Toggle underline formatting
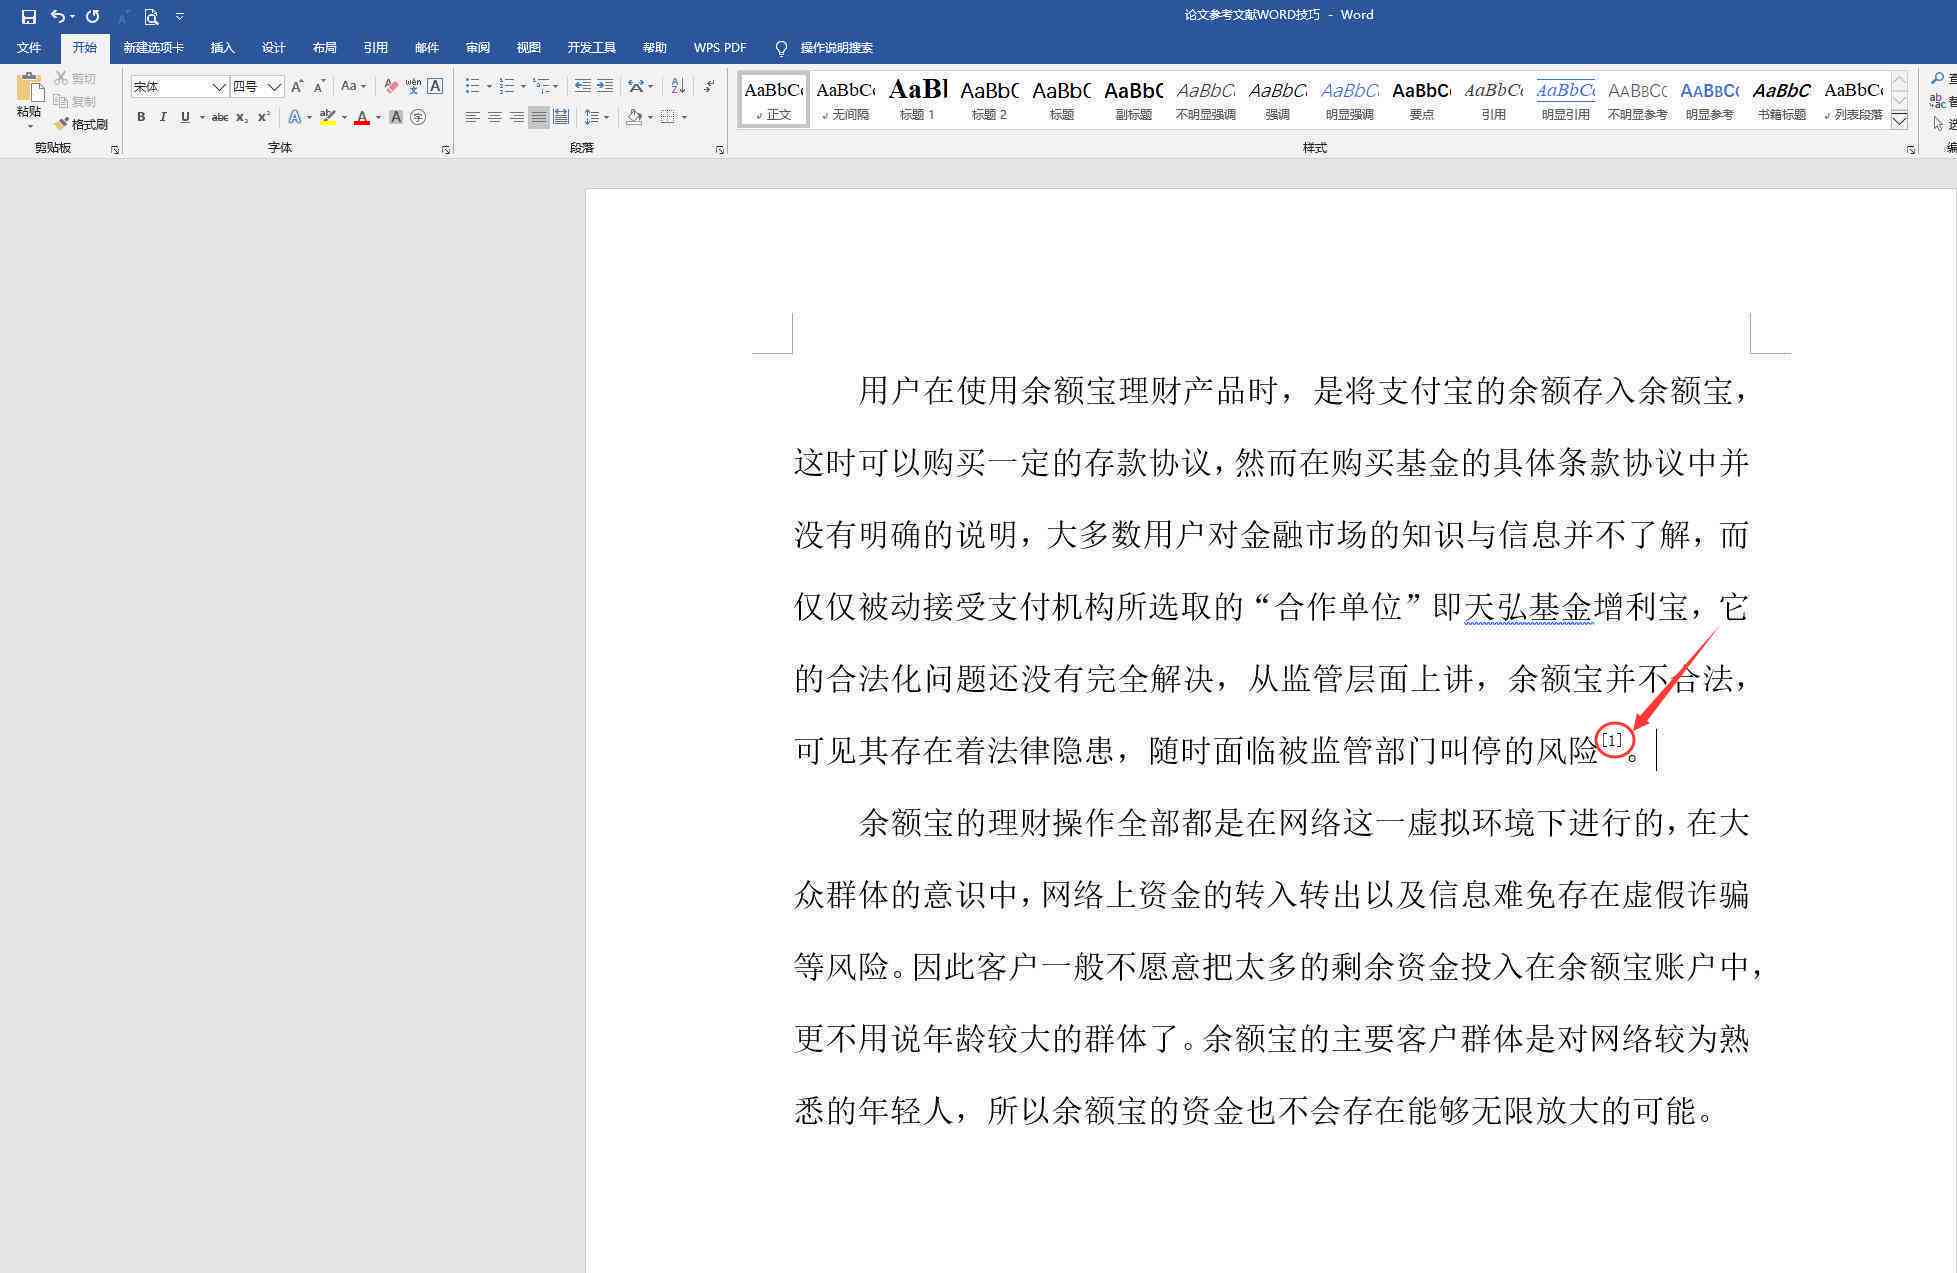 (x=185, y=117)
